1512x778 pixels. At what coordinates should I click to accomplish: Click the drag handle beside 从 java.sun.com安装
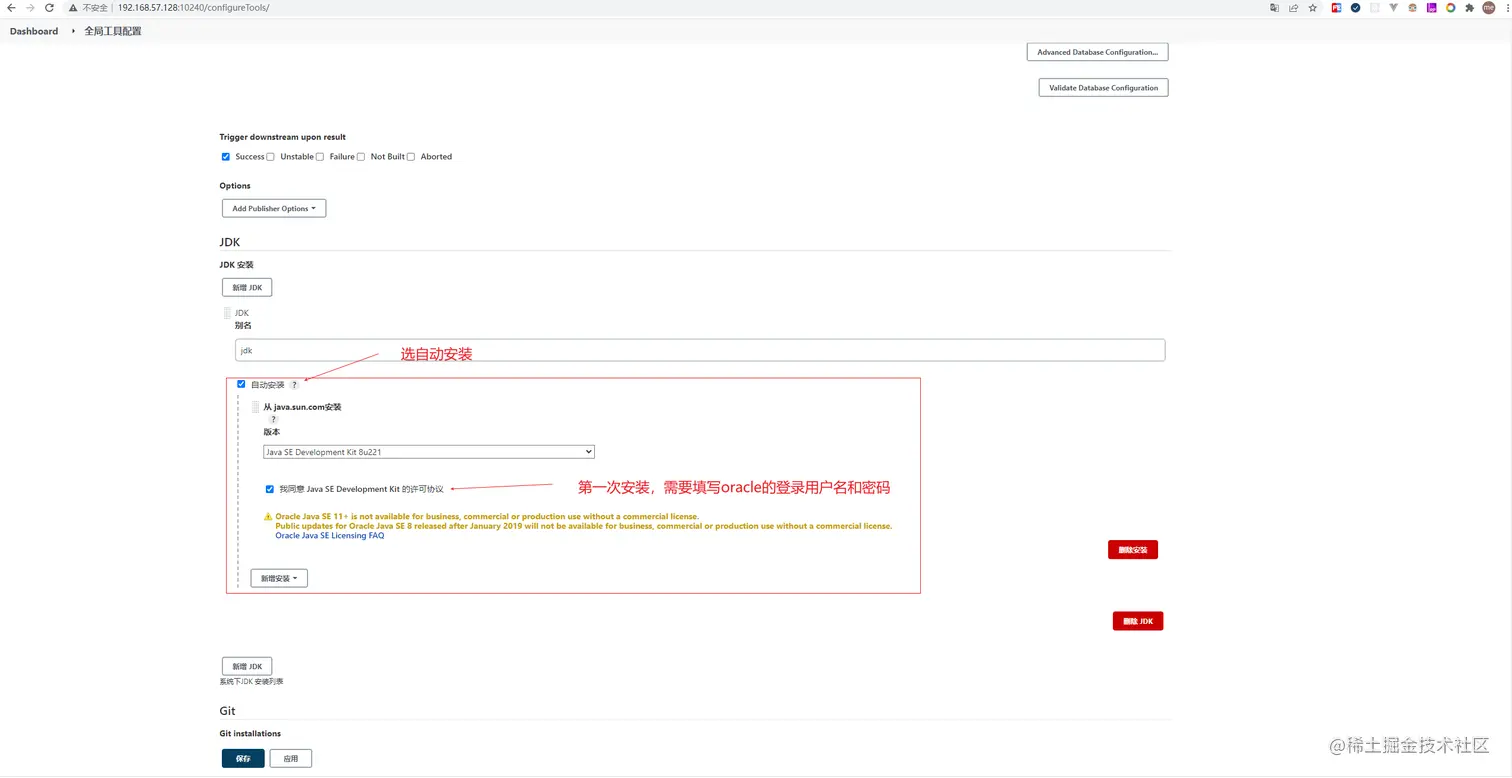tap(255, 407)
